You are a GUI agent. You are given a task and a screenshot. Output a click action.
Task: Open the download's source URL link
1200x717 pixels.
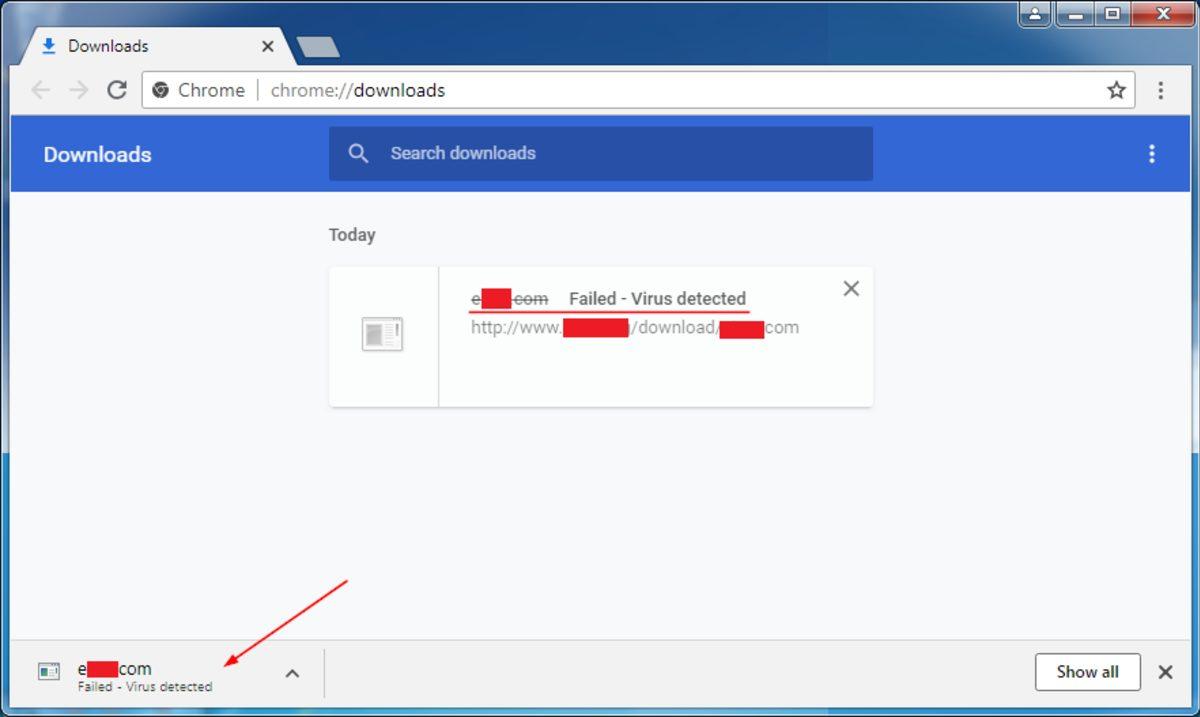pos(633,327)
